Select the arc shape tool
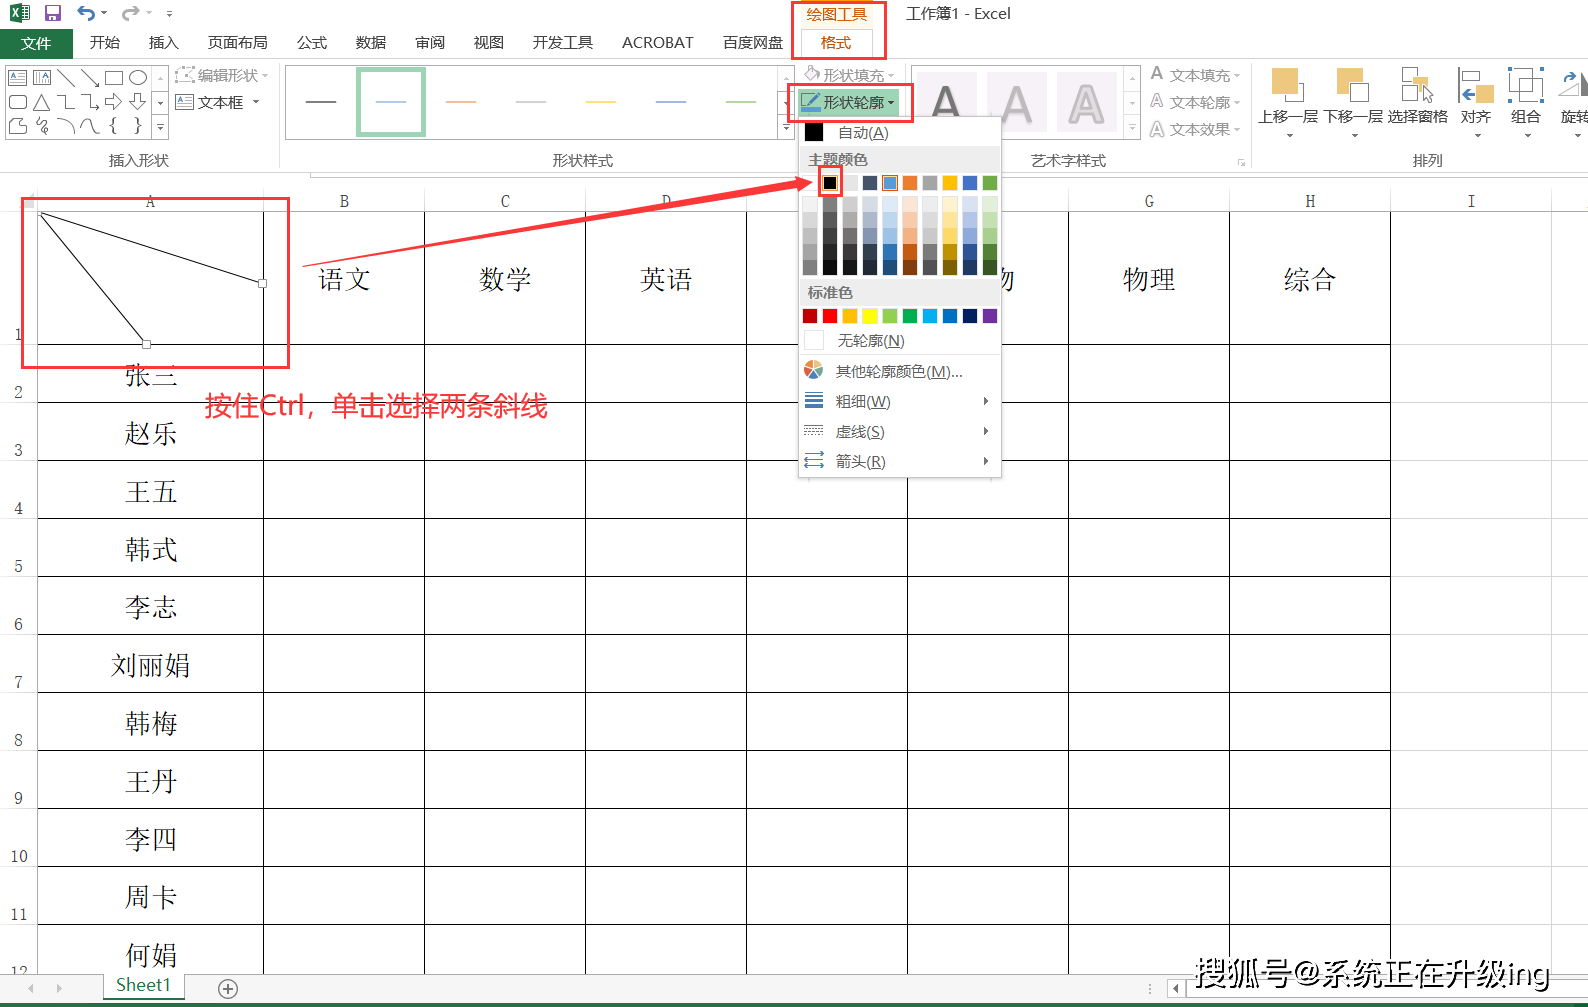 tap(66, 126)
